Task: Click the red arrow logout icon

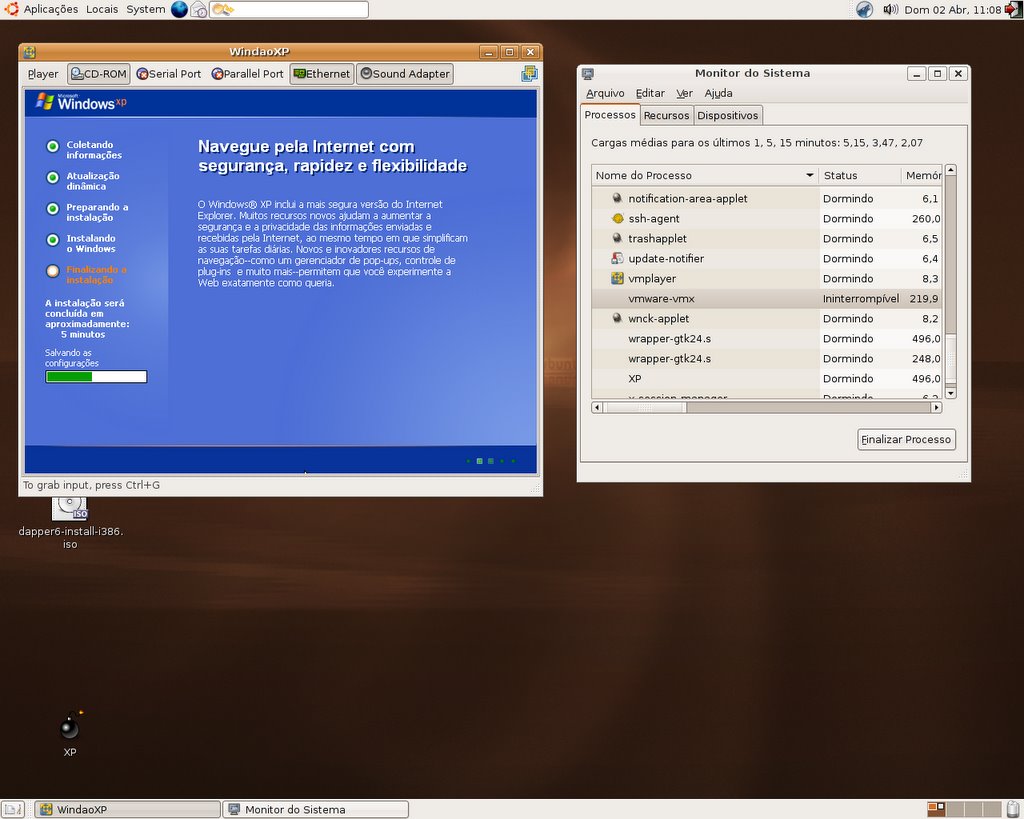Action: (x=1013, y=9)
